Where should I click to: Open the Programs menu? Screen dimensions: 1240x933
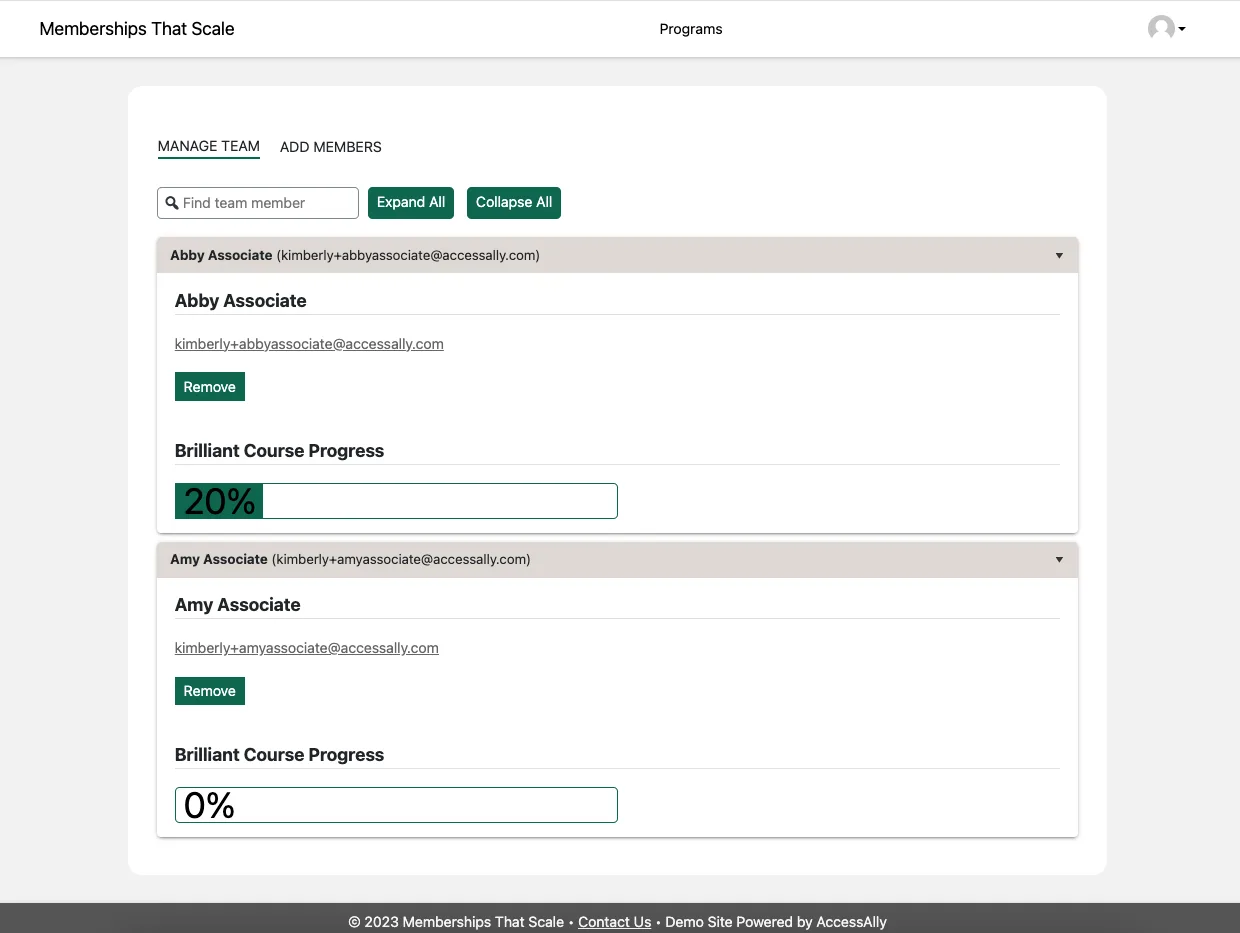coord(691,29)
